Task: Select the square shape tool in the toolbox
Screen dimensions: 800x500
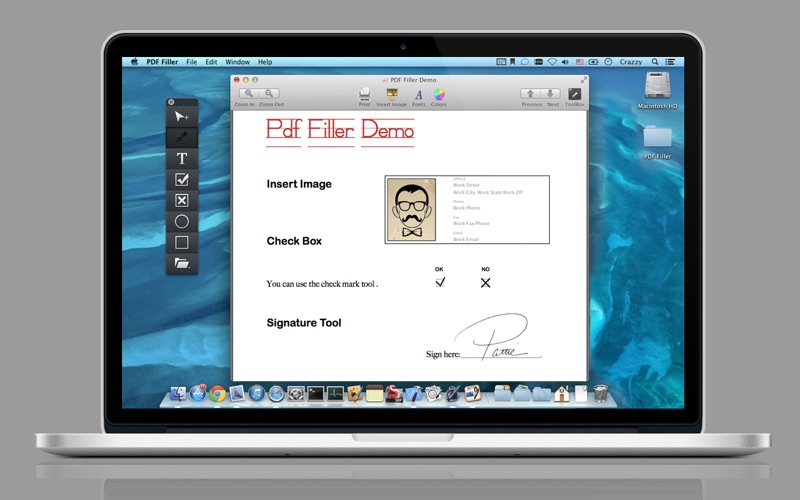Action: pos(182,242)
